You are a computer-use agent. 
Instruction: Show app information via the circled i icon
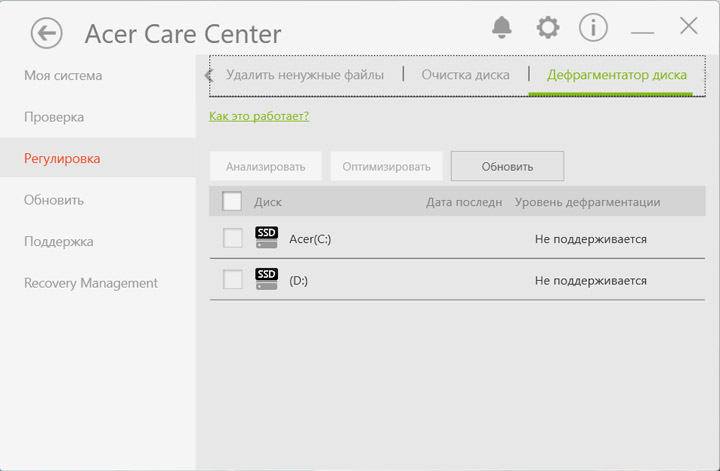[x=593, y=28]
